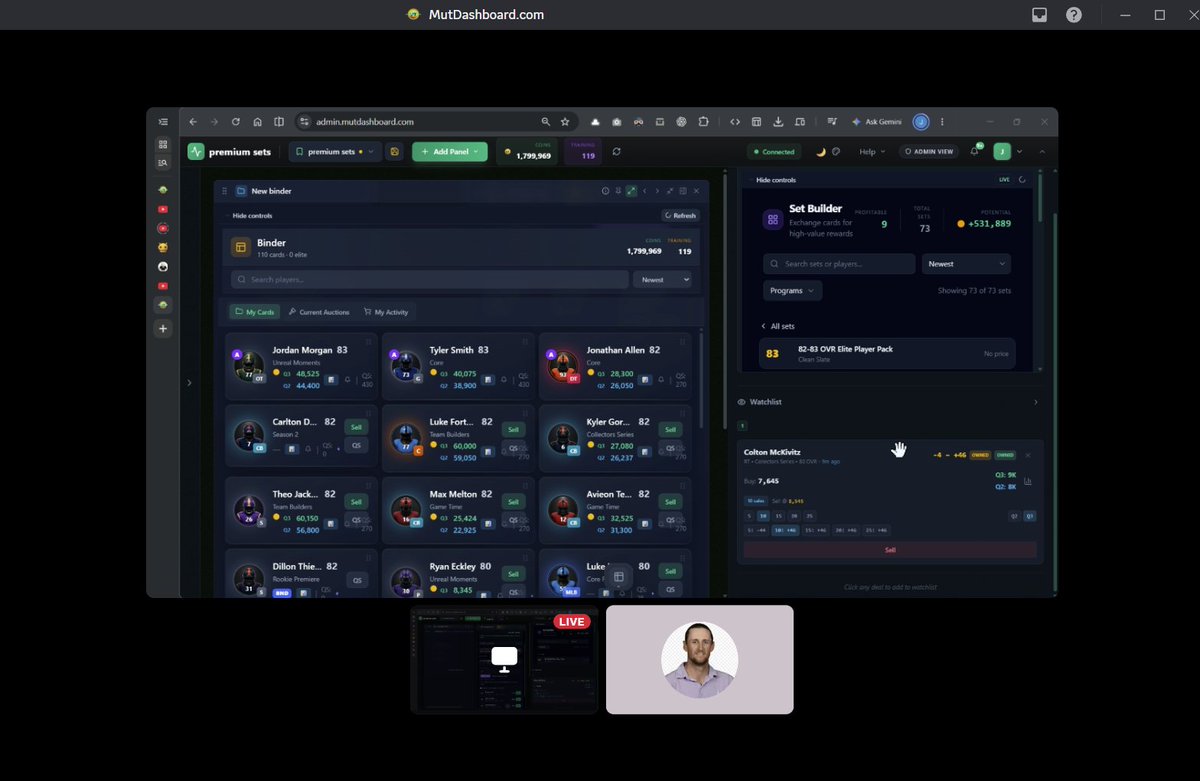Open the notifications bell

coord(975,151)
